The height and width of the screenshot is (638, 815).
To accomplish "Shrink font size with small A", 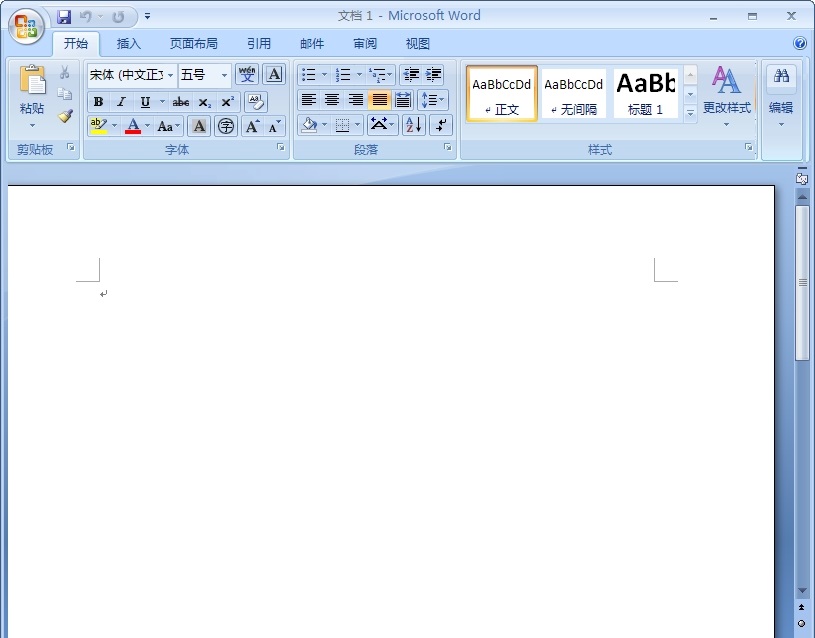I will [274, 126].
